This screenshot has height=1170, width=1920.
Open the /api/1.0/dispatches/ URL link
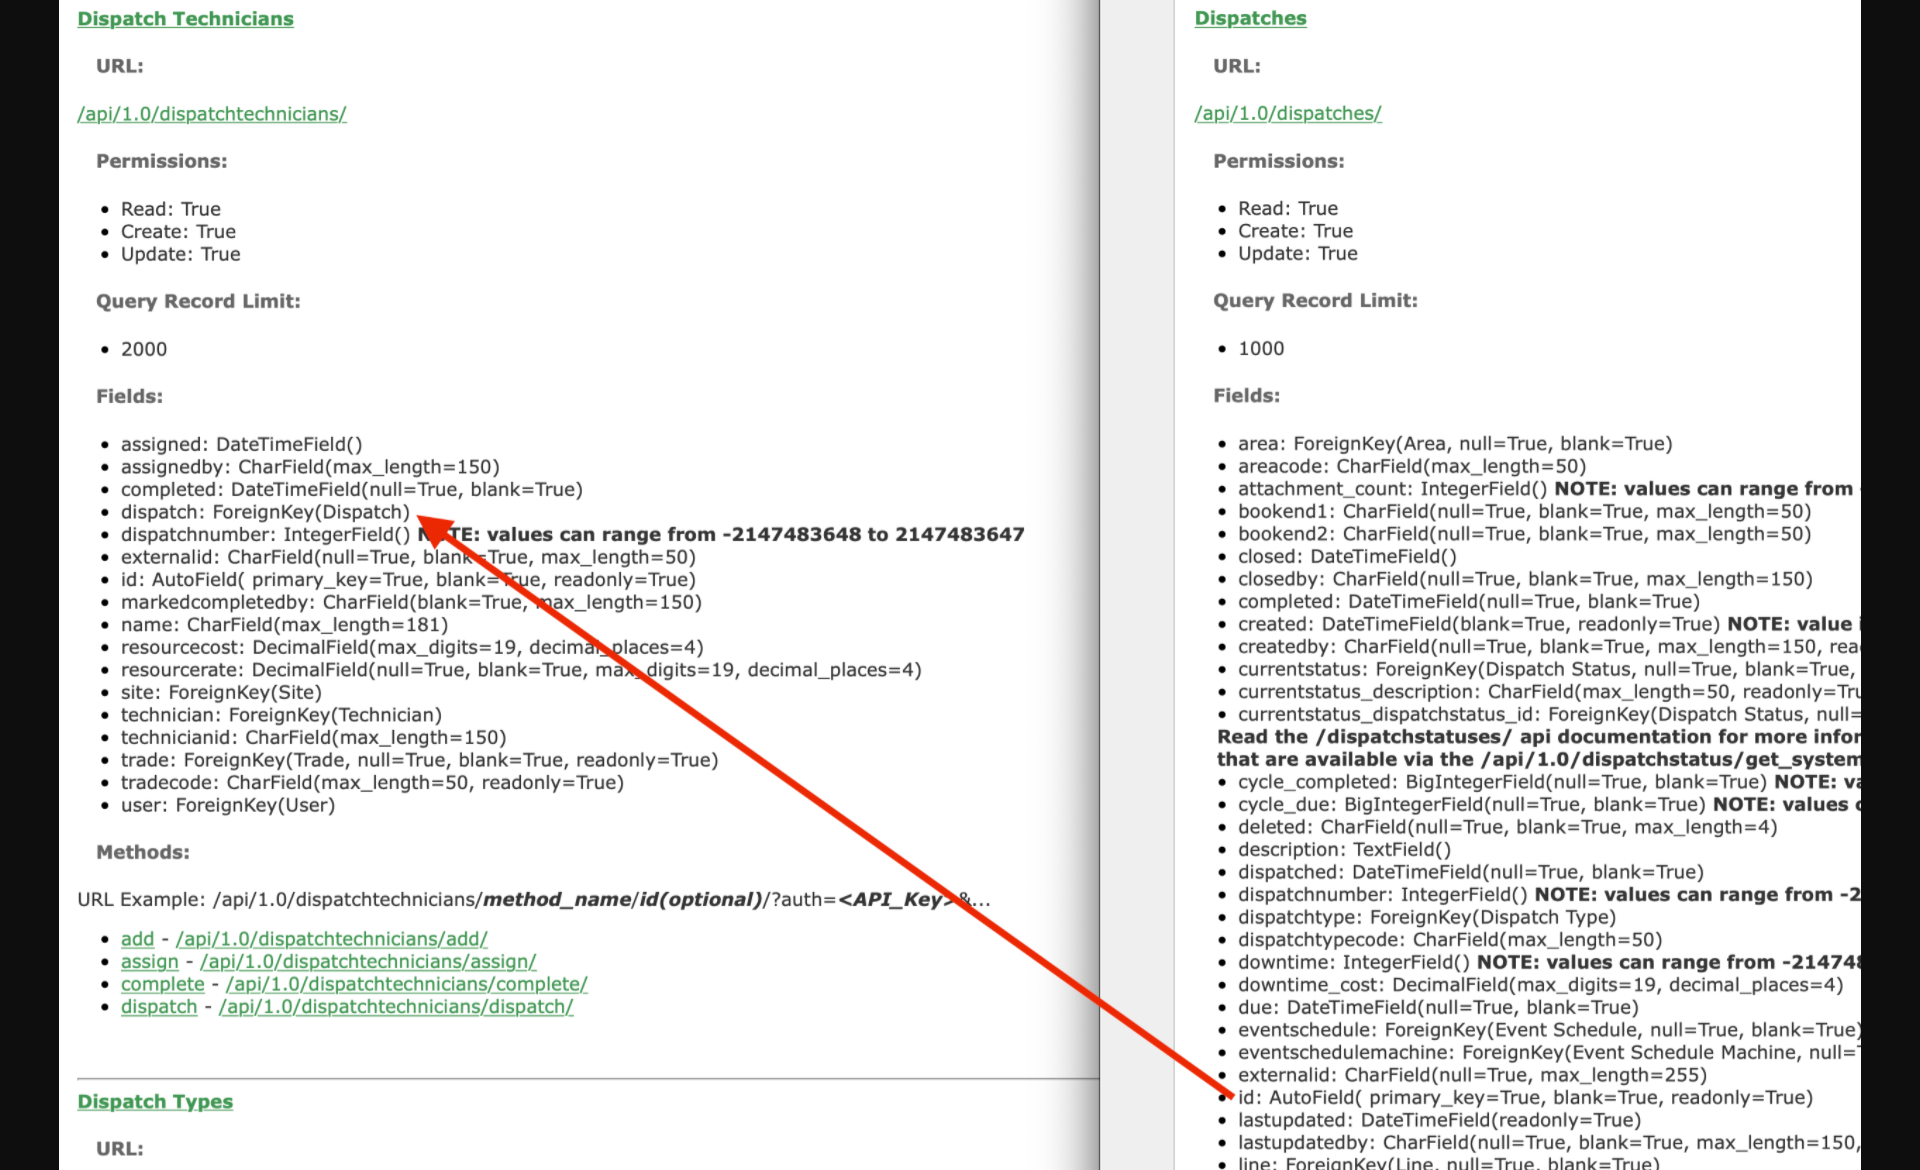1288,113
